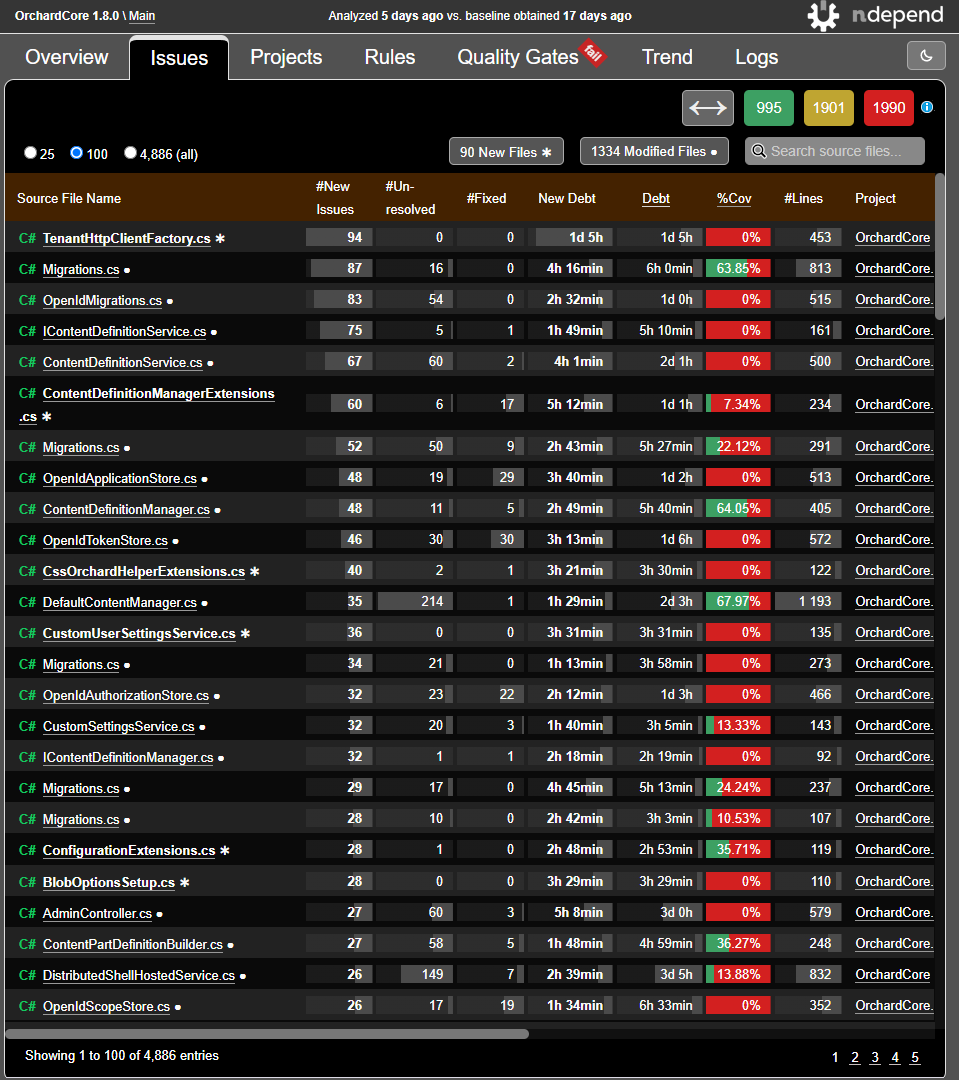Click C# icon beside IContentDefinitionManager.cs
The width and height of the screenshot is (959, 1080).
[x=27, y=757]
